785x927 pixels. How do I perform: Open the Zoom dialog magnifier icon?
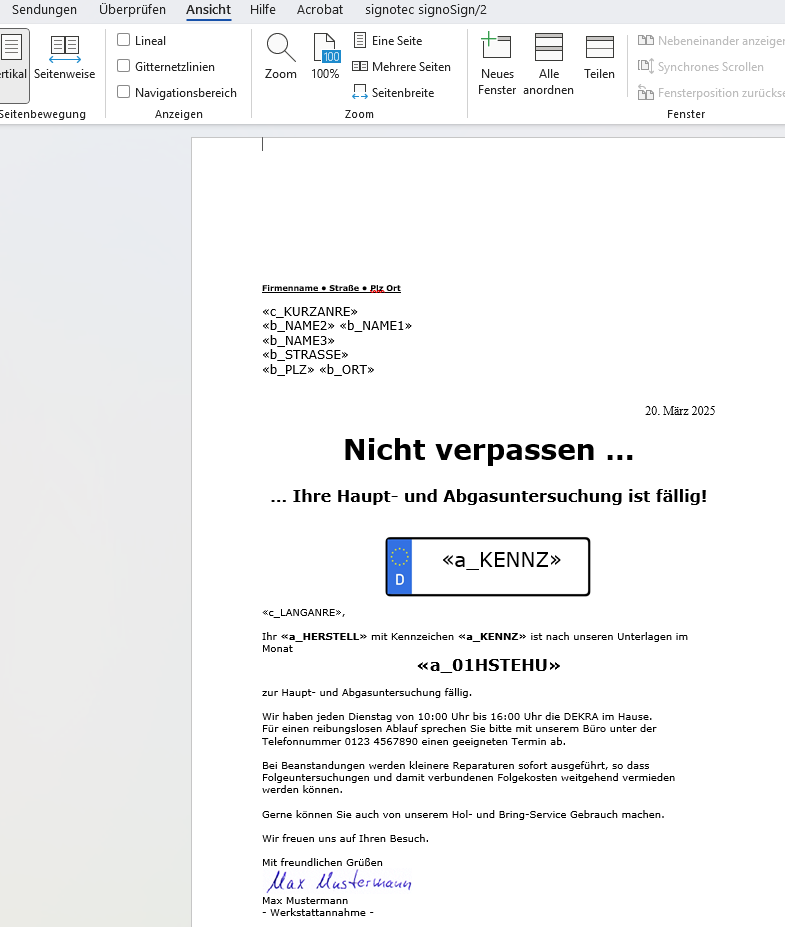click(x=280, y=48)
